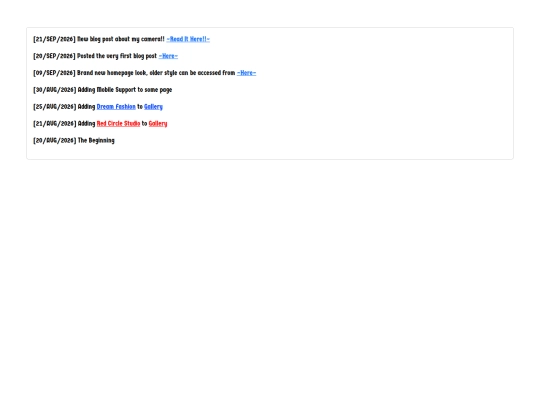Select the "[21/SEP/2026]" date text
This screenshot has height=405, width=540.
point(54,39)
